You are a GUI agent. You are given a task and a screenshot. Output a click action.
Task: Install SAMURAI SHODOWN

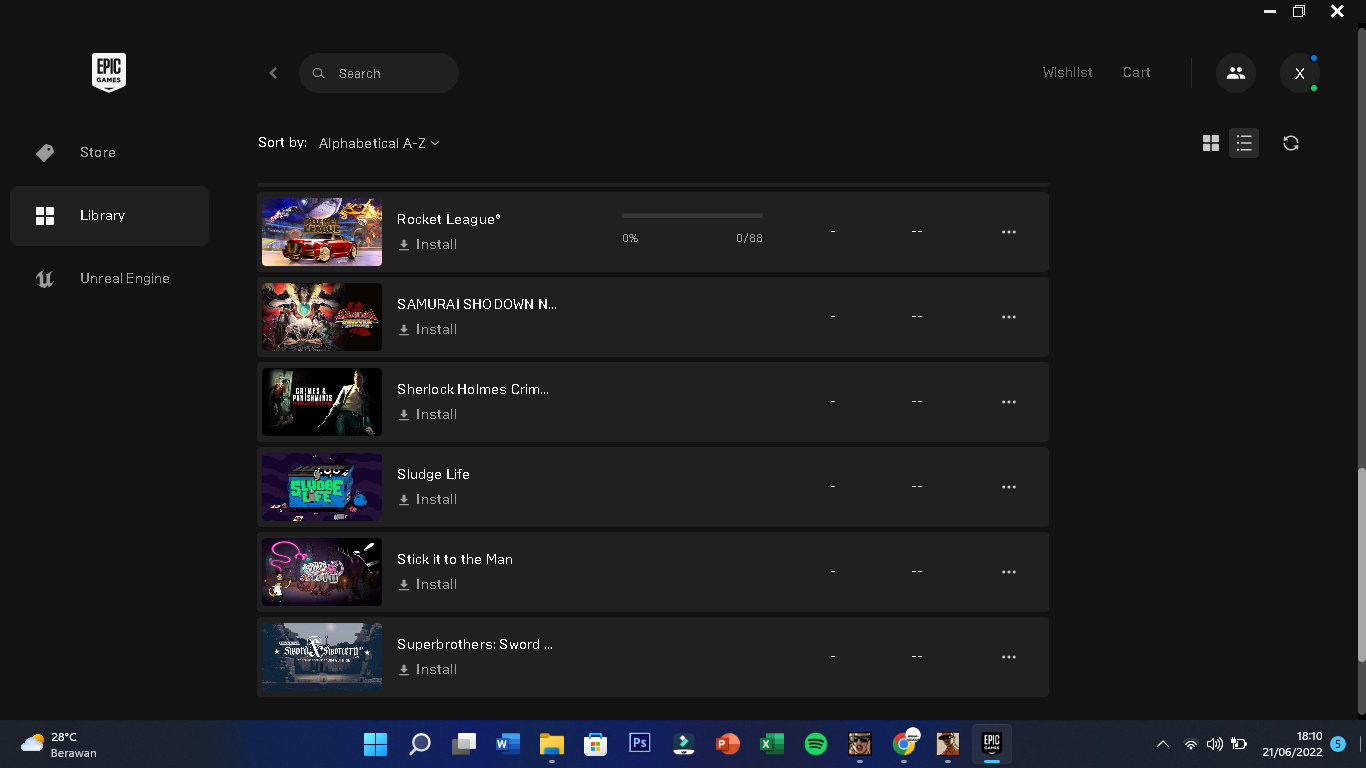coord(428,329)
